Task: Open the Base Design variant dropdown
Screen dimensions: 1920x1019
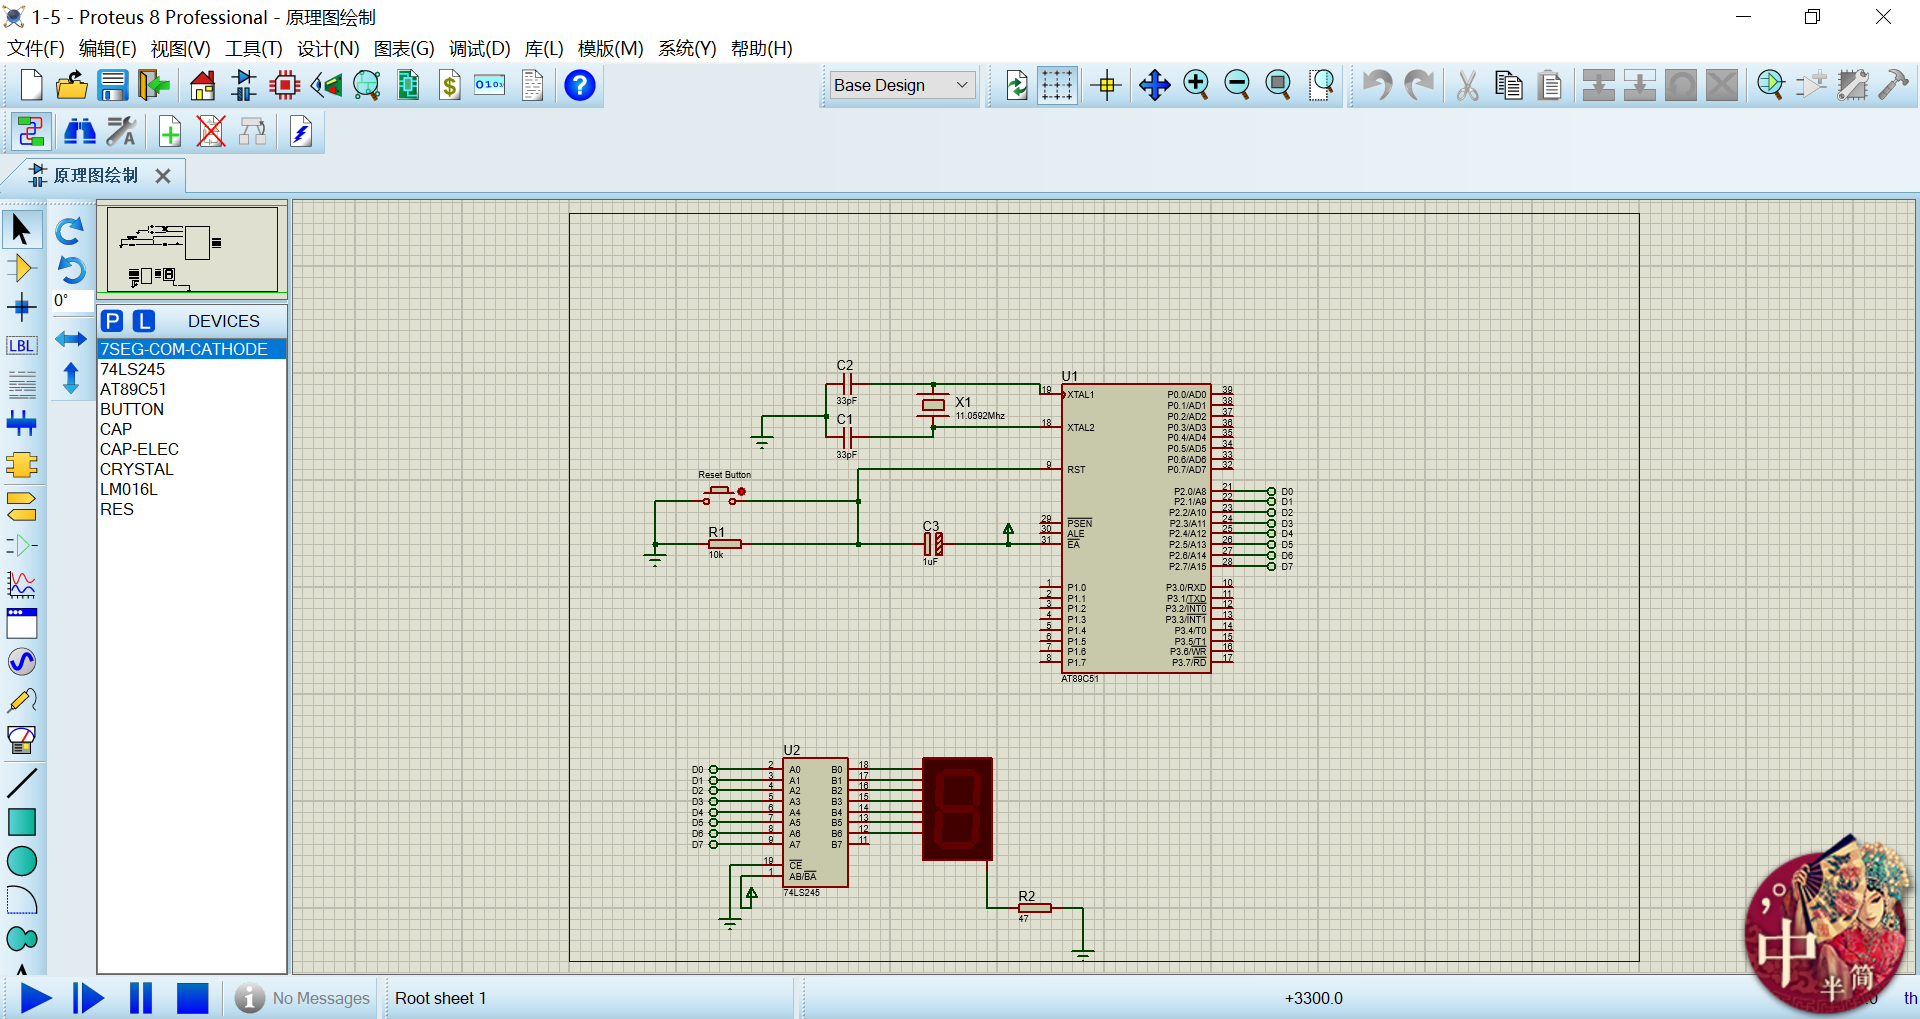Action: [x=902, y=86]
